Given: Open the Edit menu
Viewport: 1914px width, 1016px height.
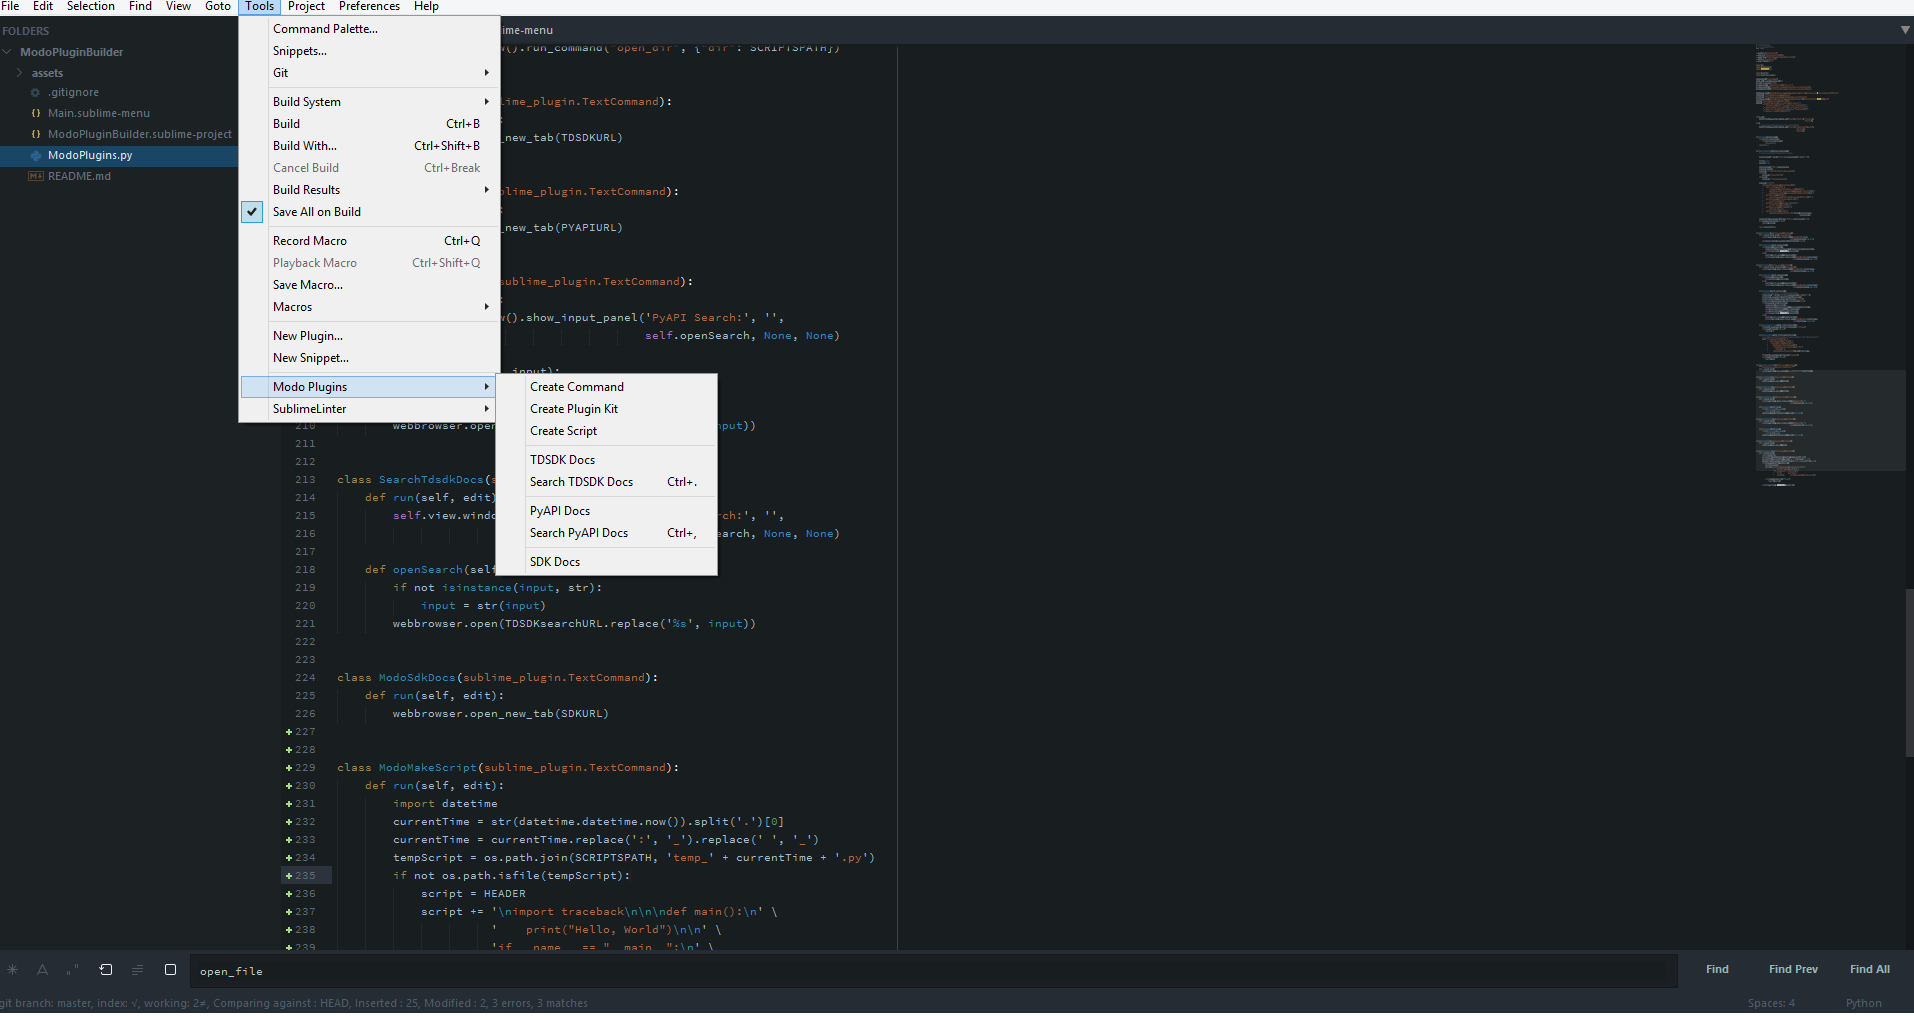Looking at the screenshot, I should point(43,6).
